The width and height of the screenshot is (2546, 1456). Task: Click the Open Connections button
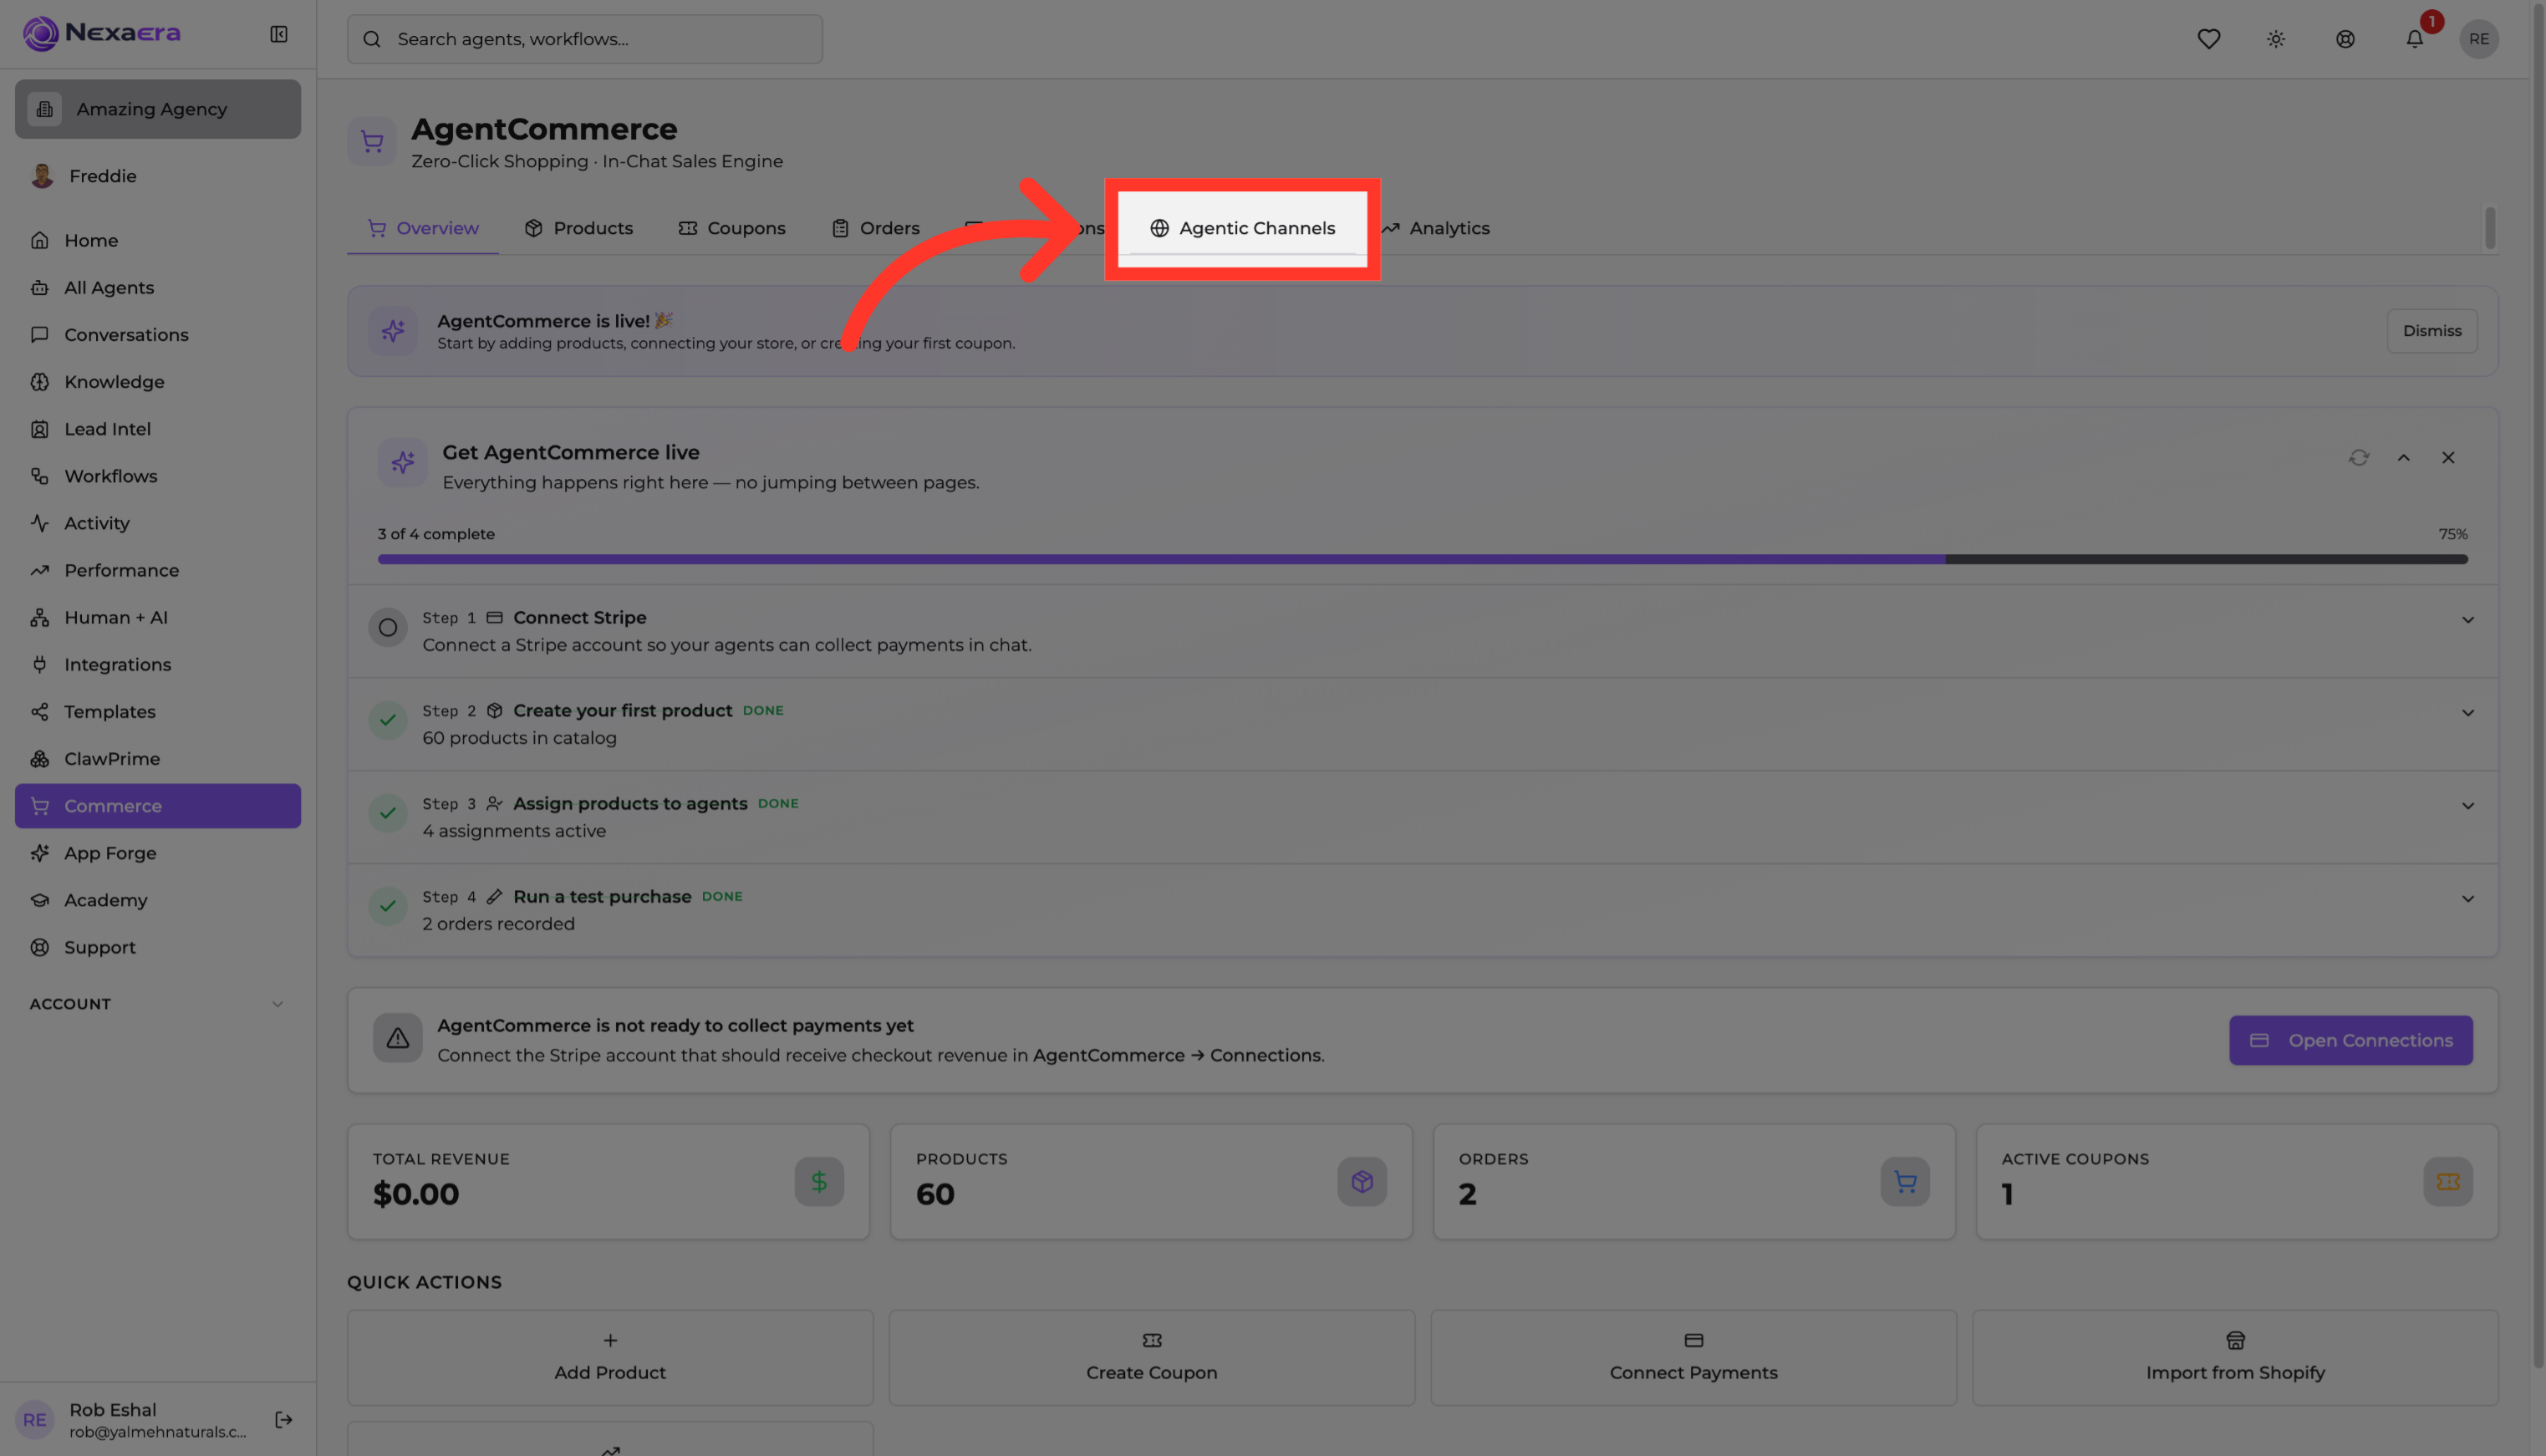tap(2350, 1040)
